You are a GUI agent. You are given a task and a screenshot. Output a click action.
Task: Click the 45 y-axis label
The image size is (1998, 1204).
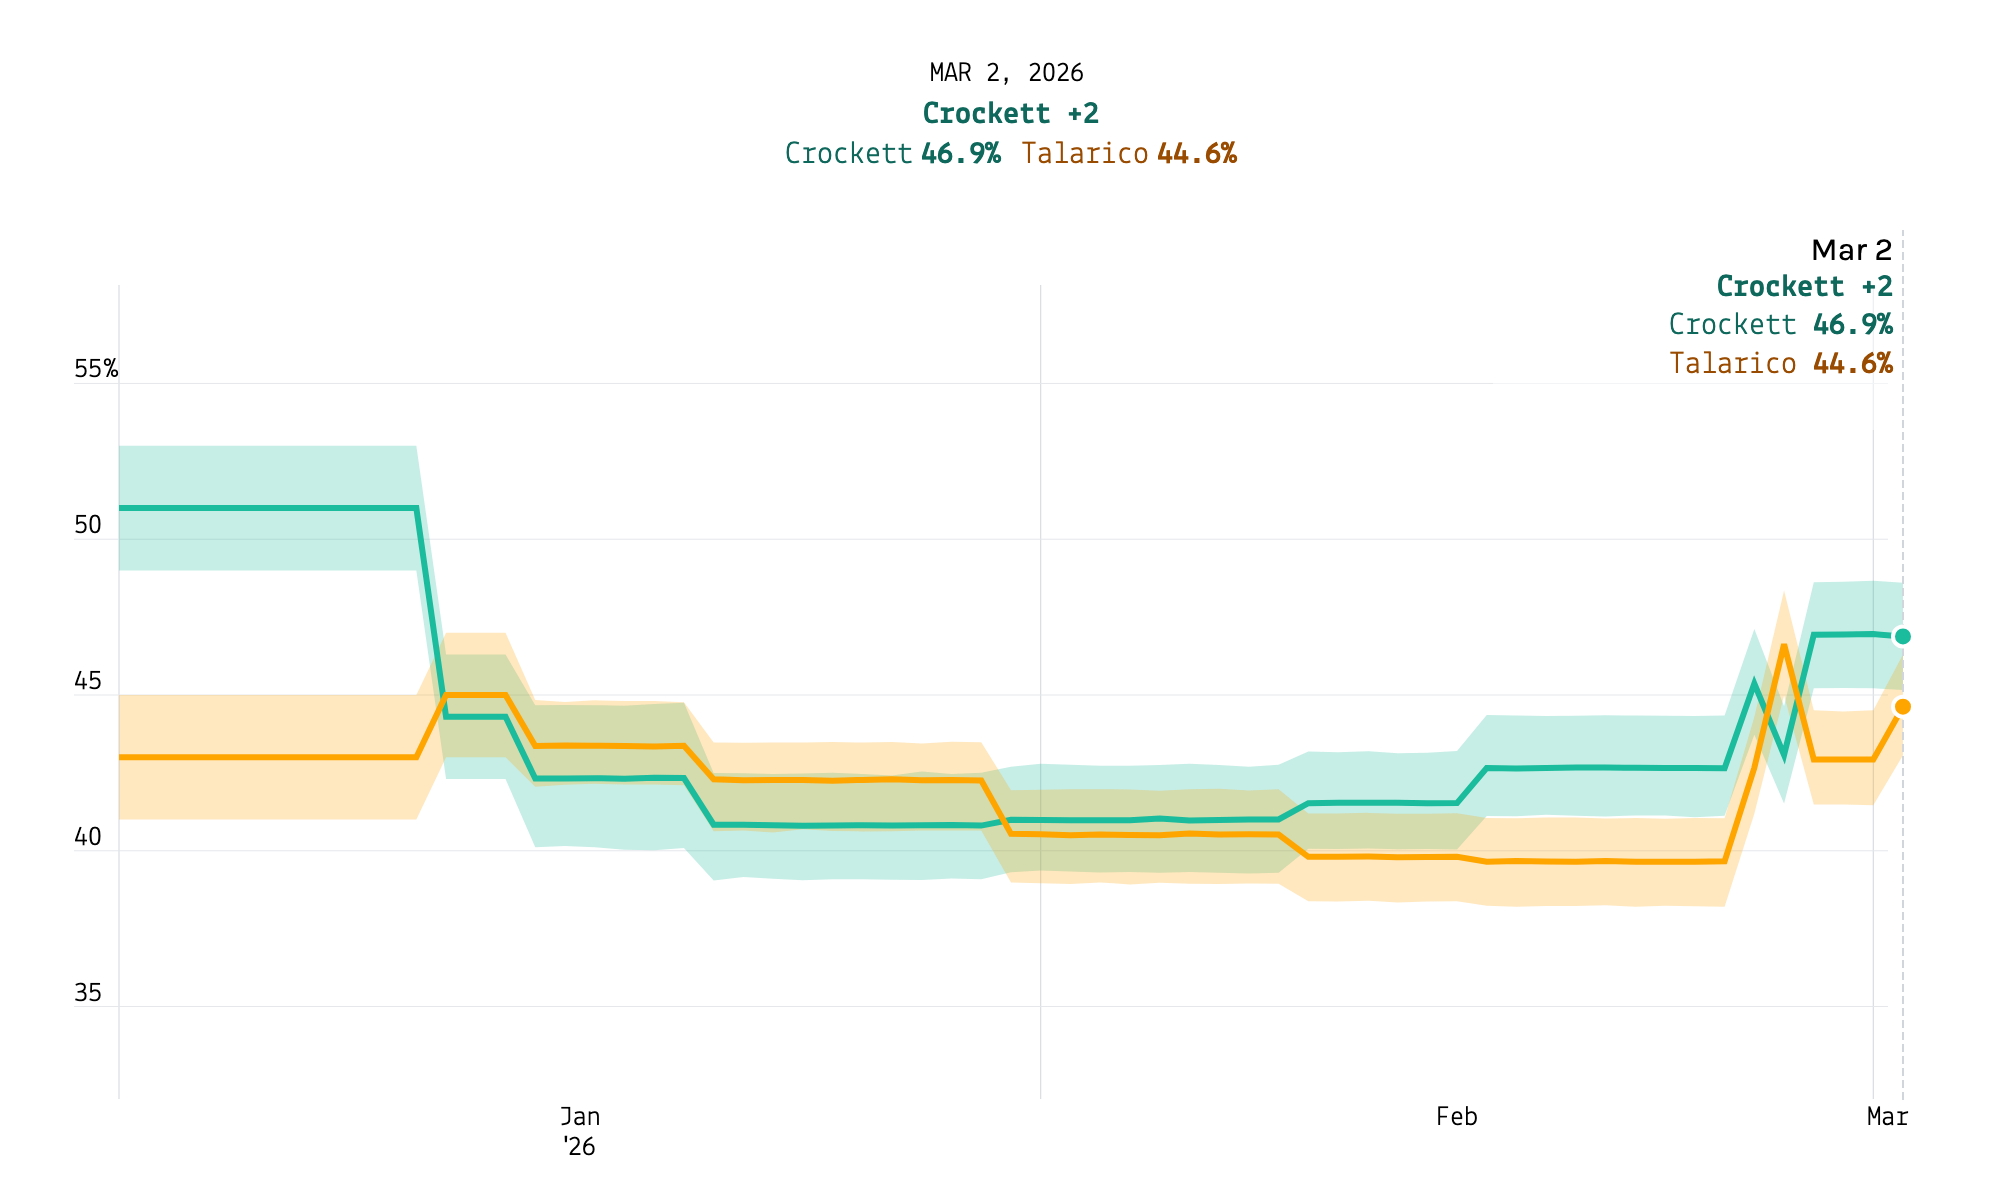(x=88, y=682)
